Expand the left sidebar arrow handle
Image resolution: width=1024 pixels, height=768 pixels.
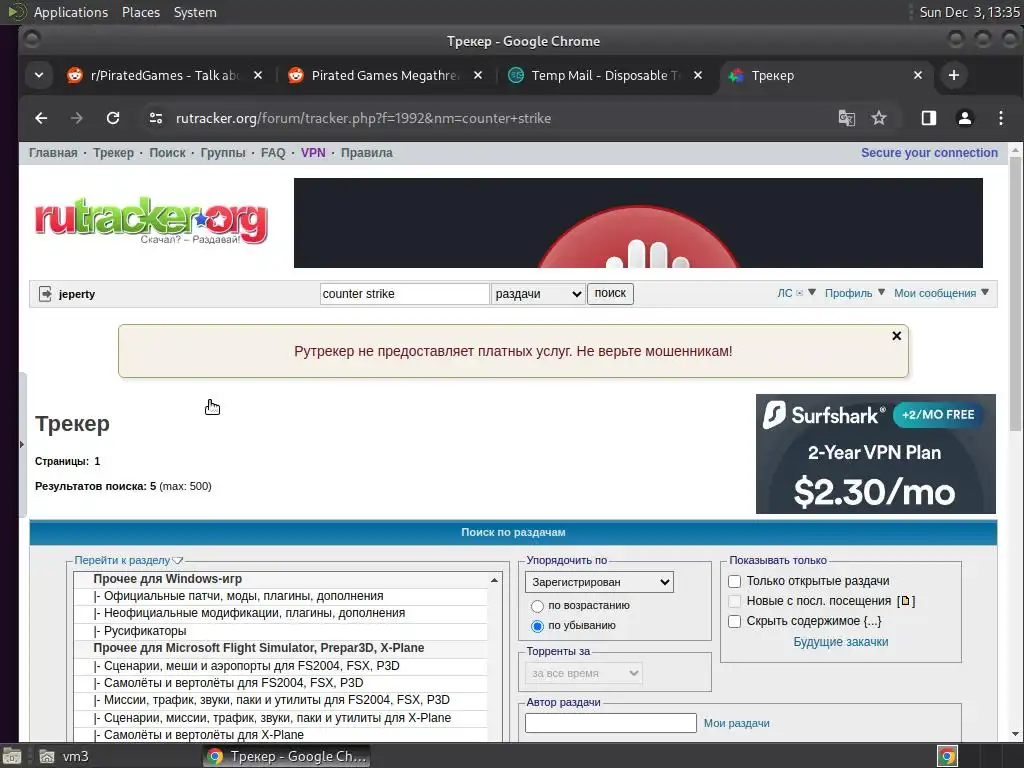[22, 445]
